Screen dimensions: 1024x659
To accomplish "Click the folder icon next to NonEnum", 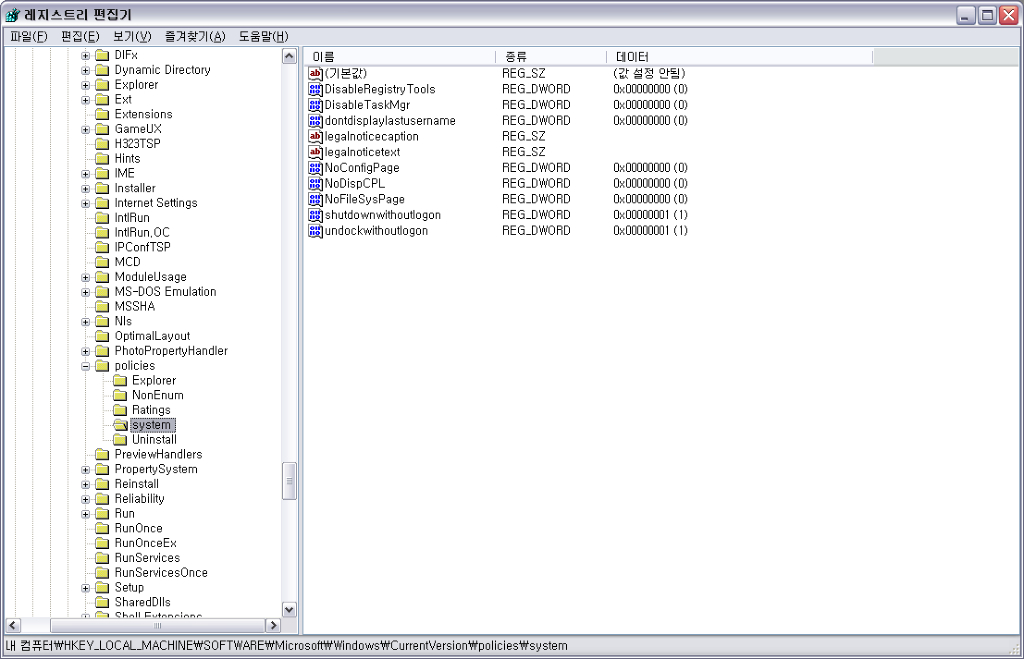I will pos(120,395).
